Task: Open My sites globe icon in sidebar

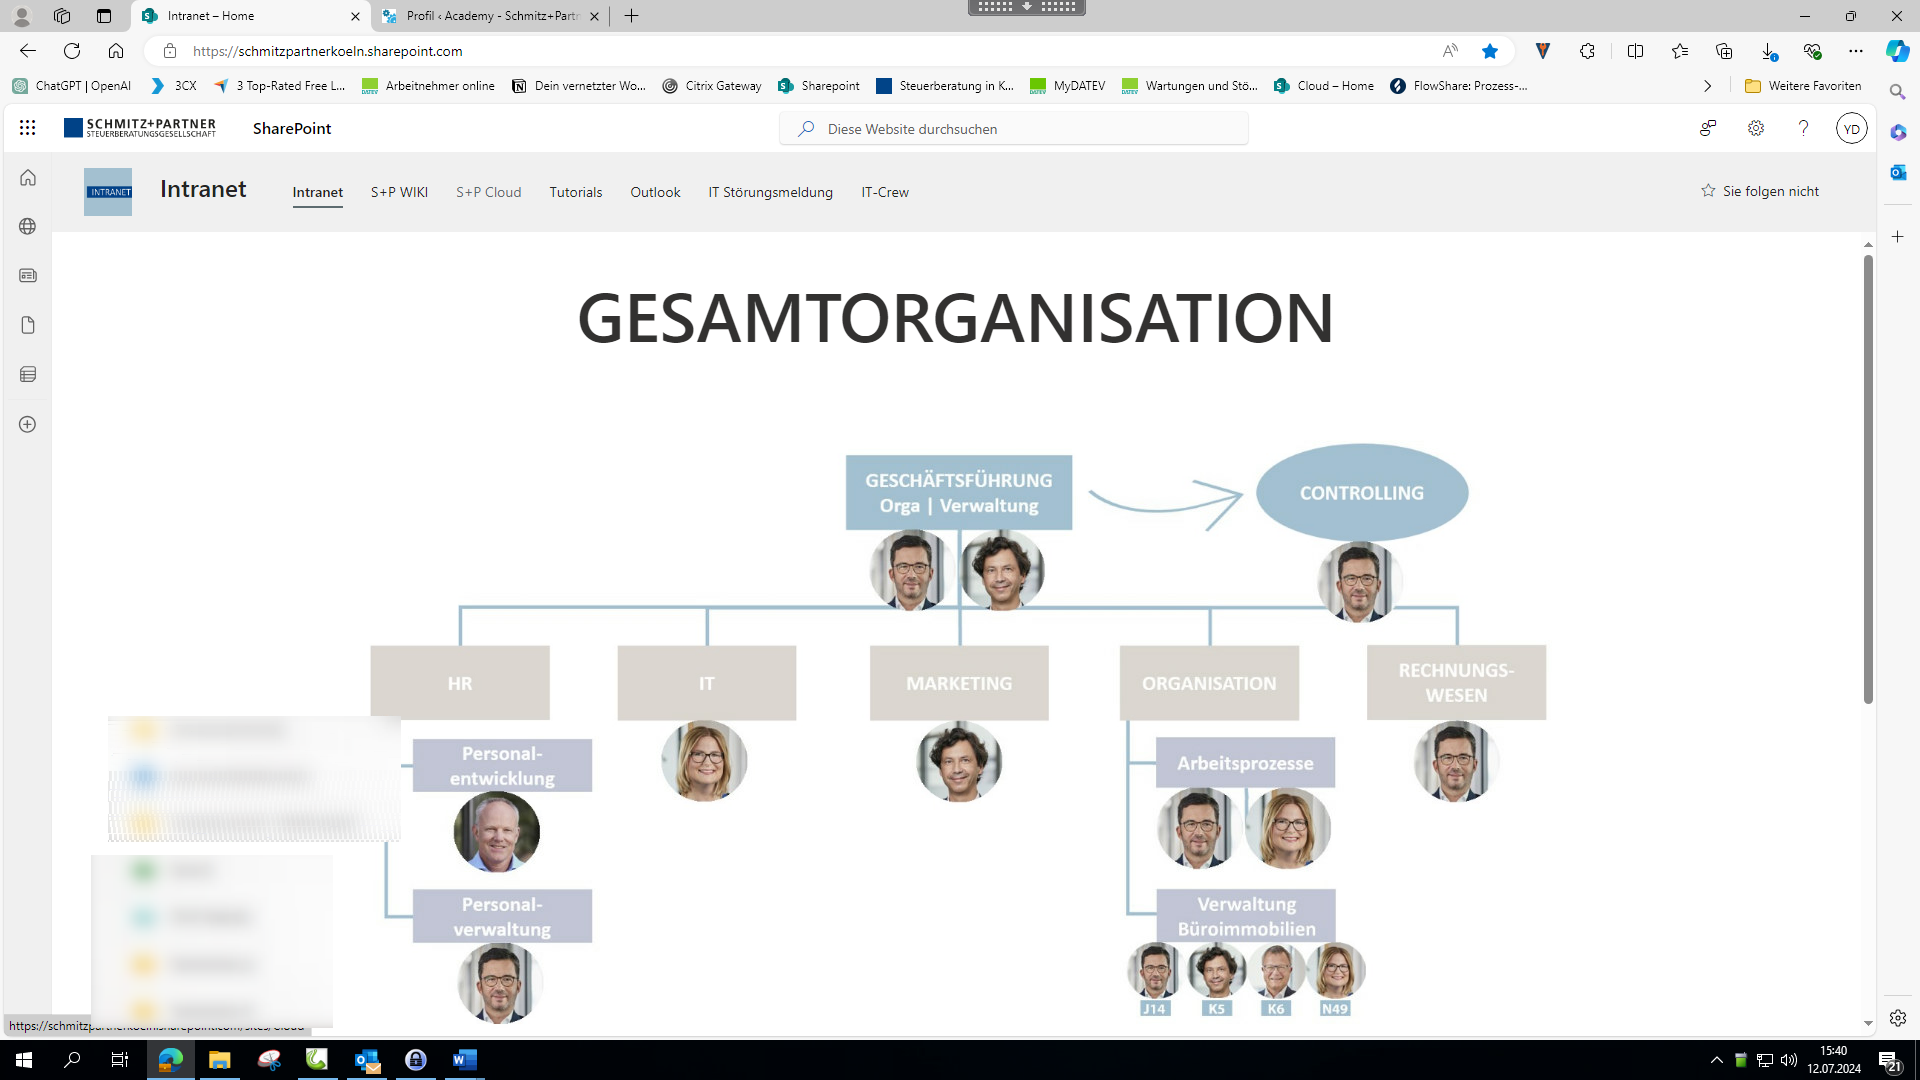Action: pos(28,226)
